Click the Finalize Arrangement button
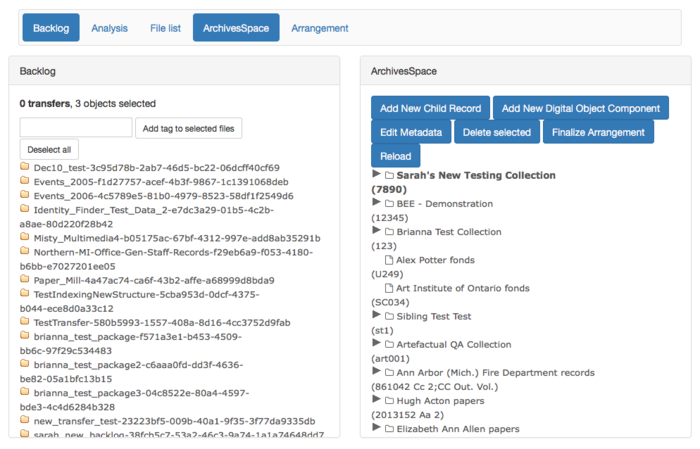This screenshot has width=700, height=449. tap(598, 132)
